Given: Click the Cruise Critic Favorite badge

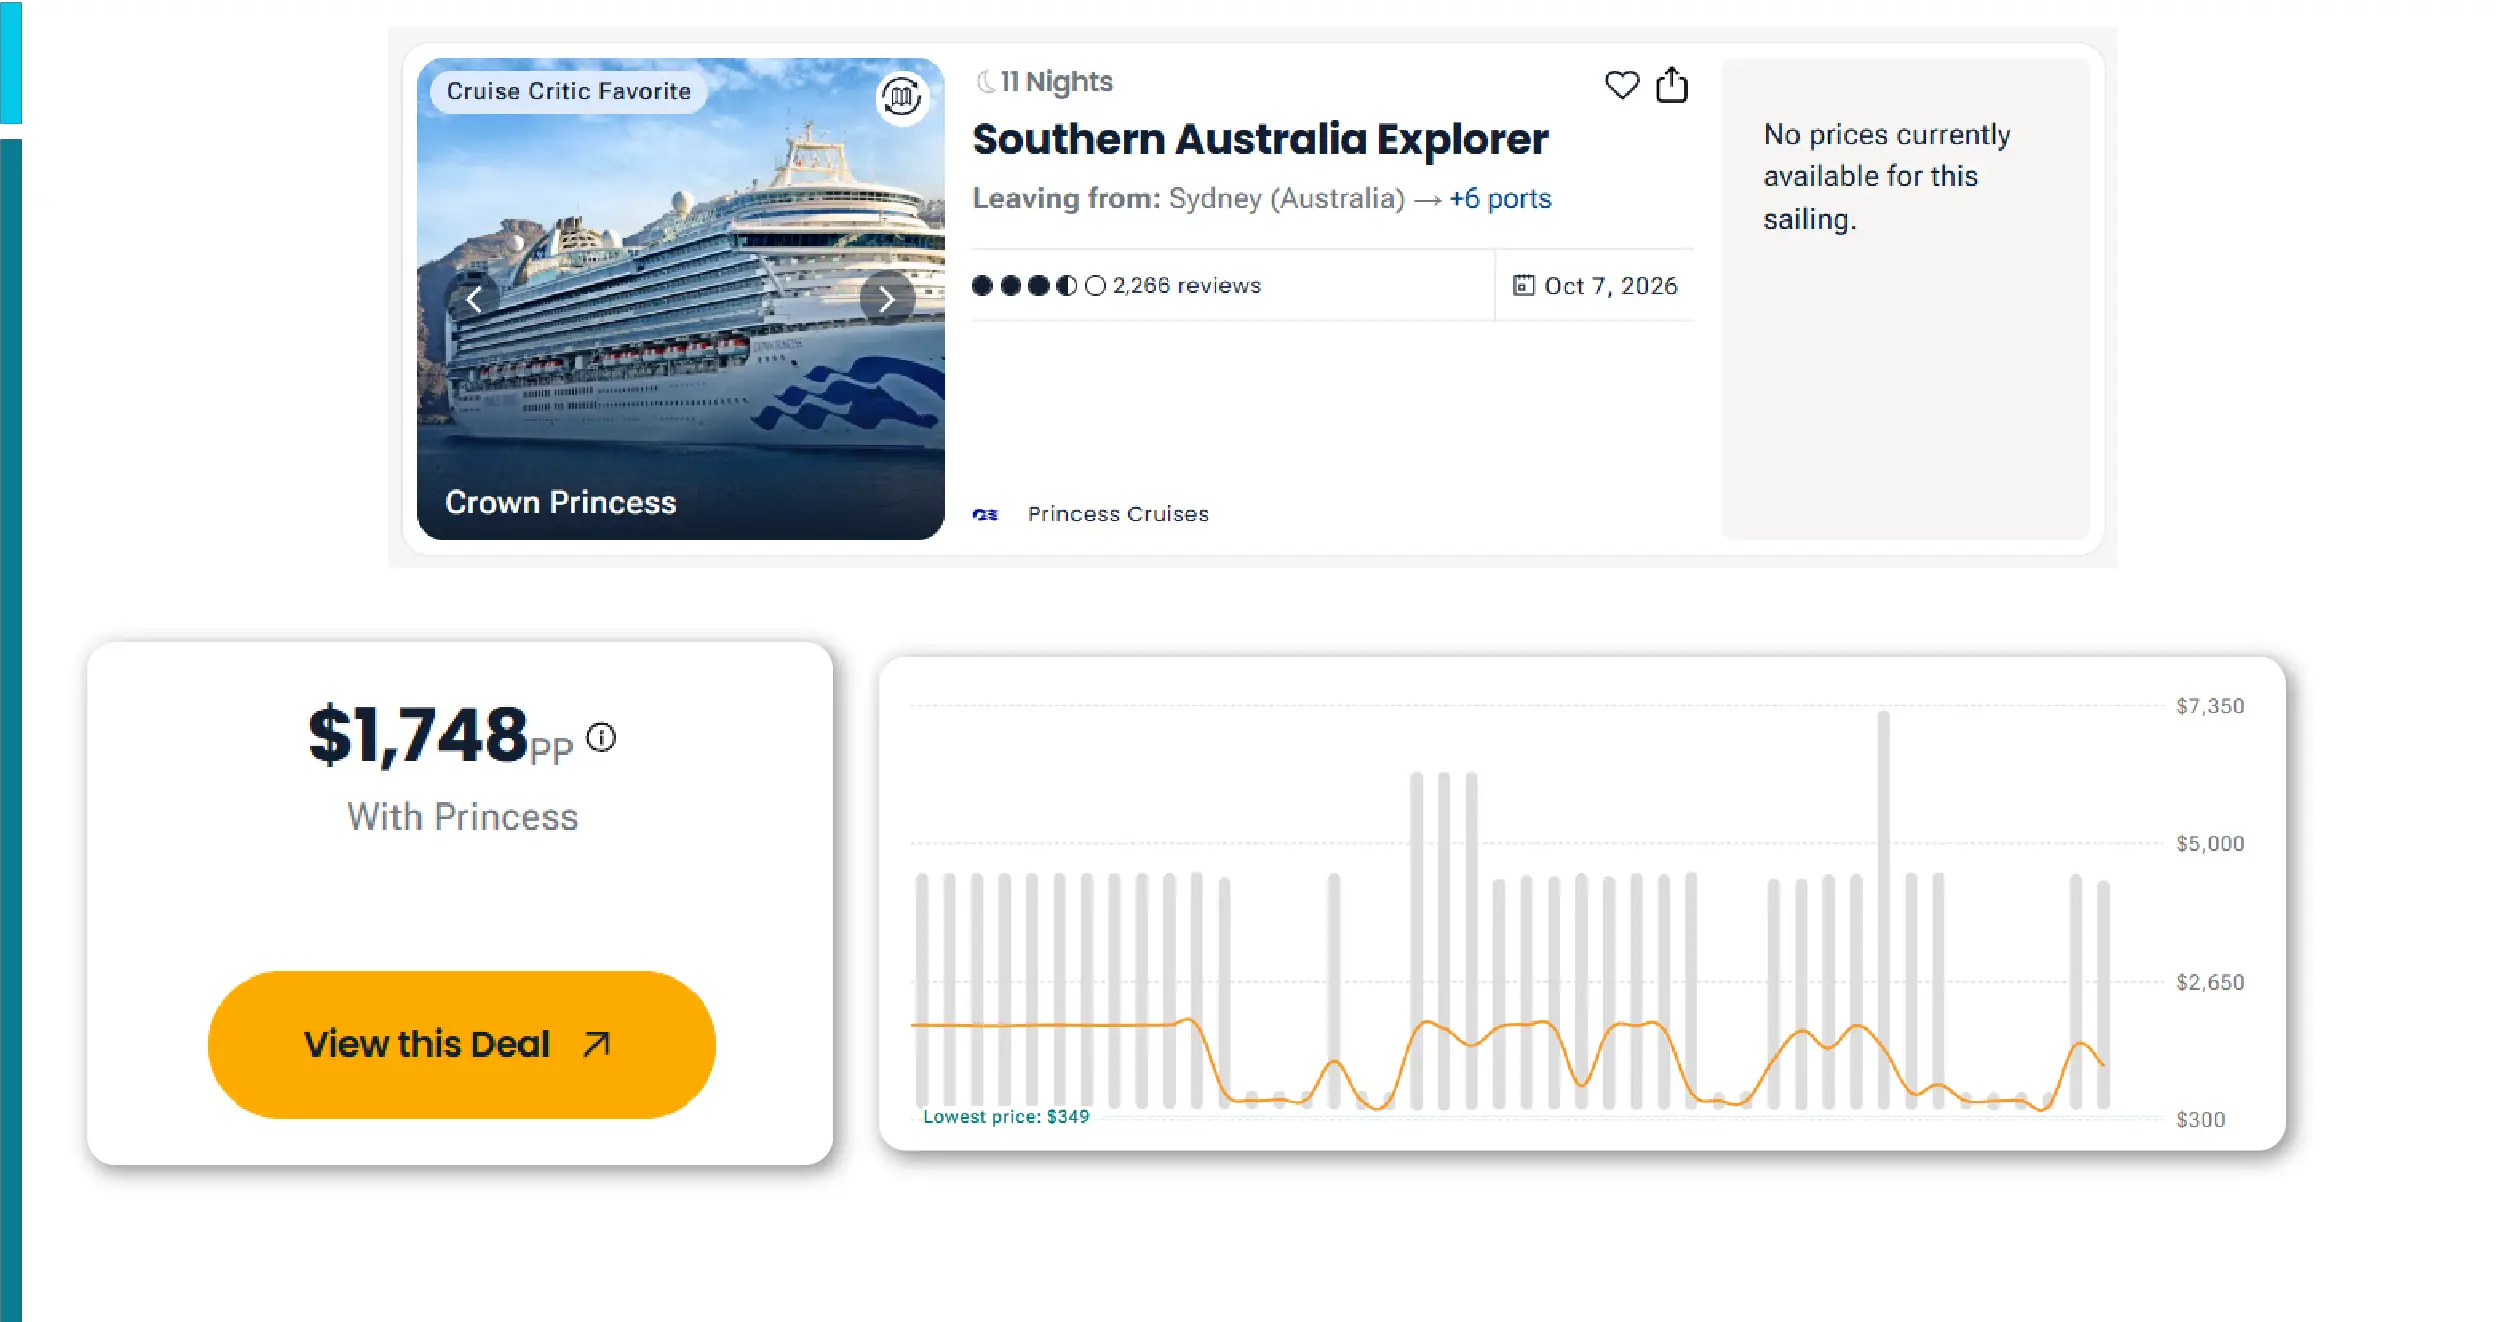Looking at the screenshot, I should [568, 91].
